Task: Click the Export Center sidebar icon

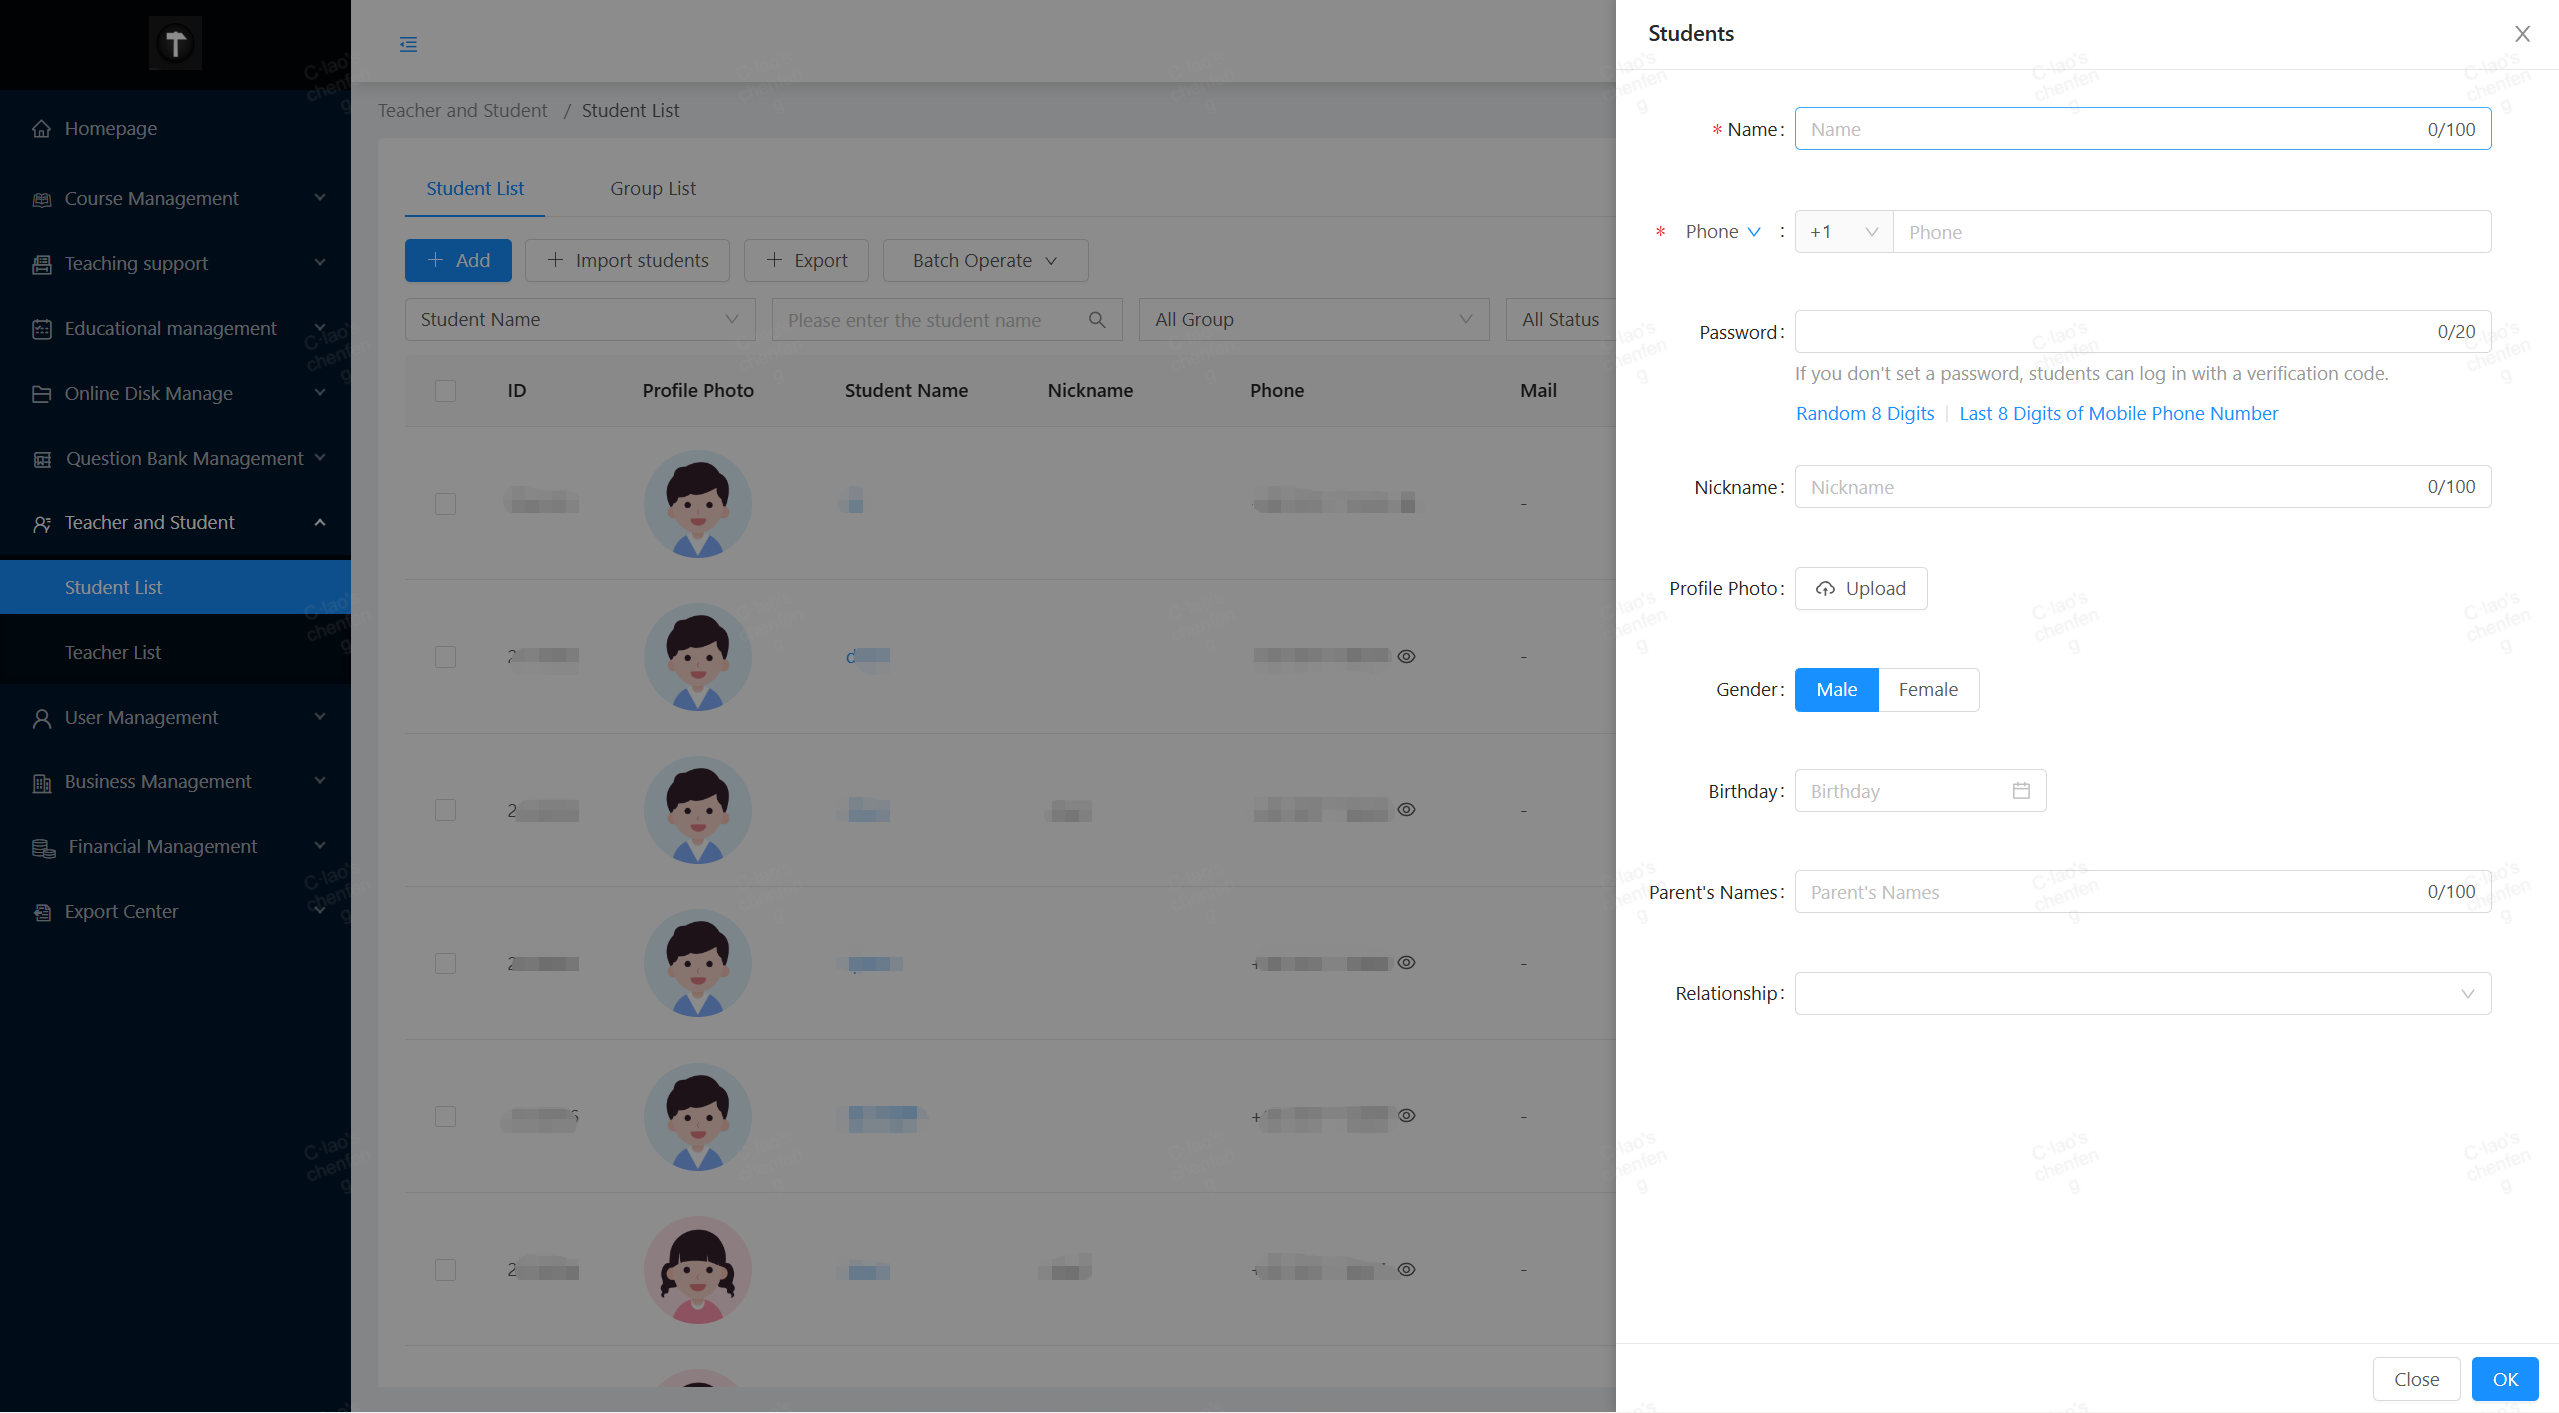Action: [42, 912]
